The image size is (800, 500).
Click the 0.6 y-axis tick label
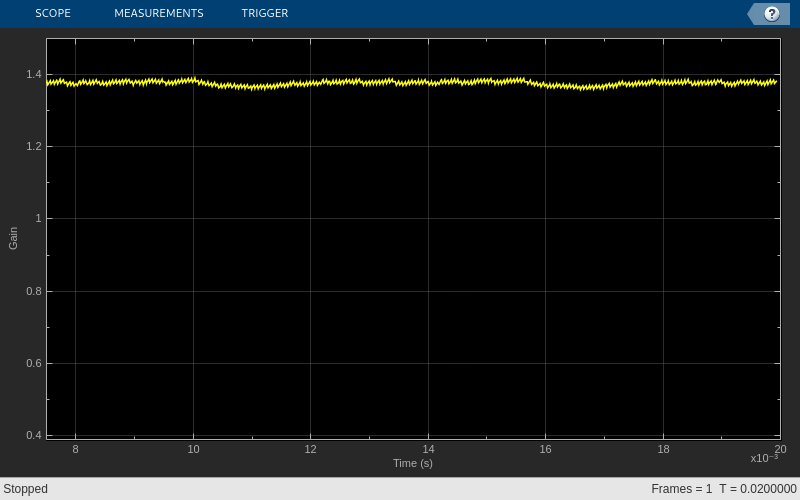click(x=34, y=363)
